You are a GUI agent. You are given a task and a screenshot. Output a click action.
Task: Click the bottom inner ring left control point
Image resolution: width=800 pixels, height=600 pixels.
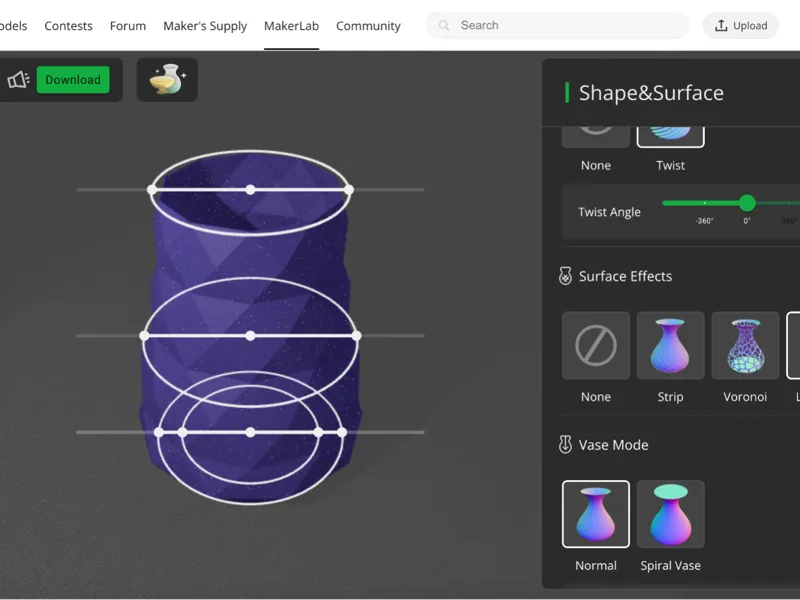182,432
